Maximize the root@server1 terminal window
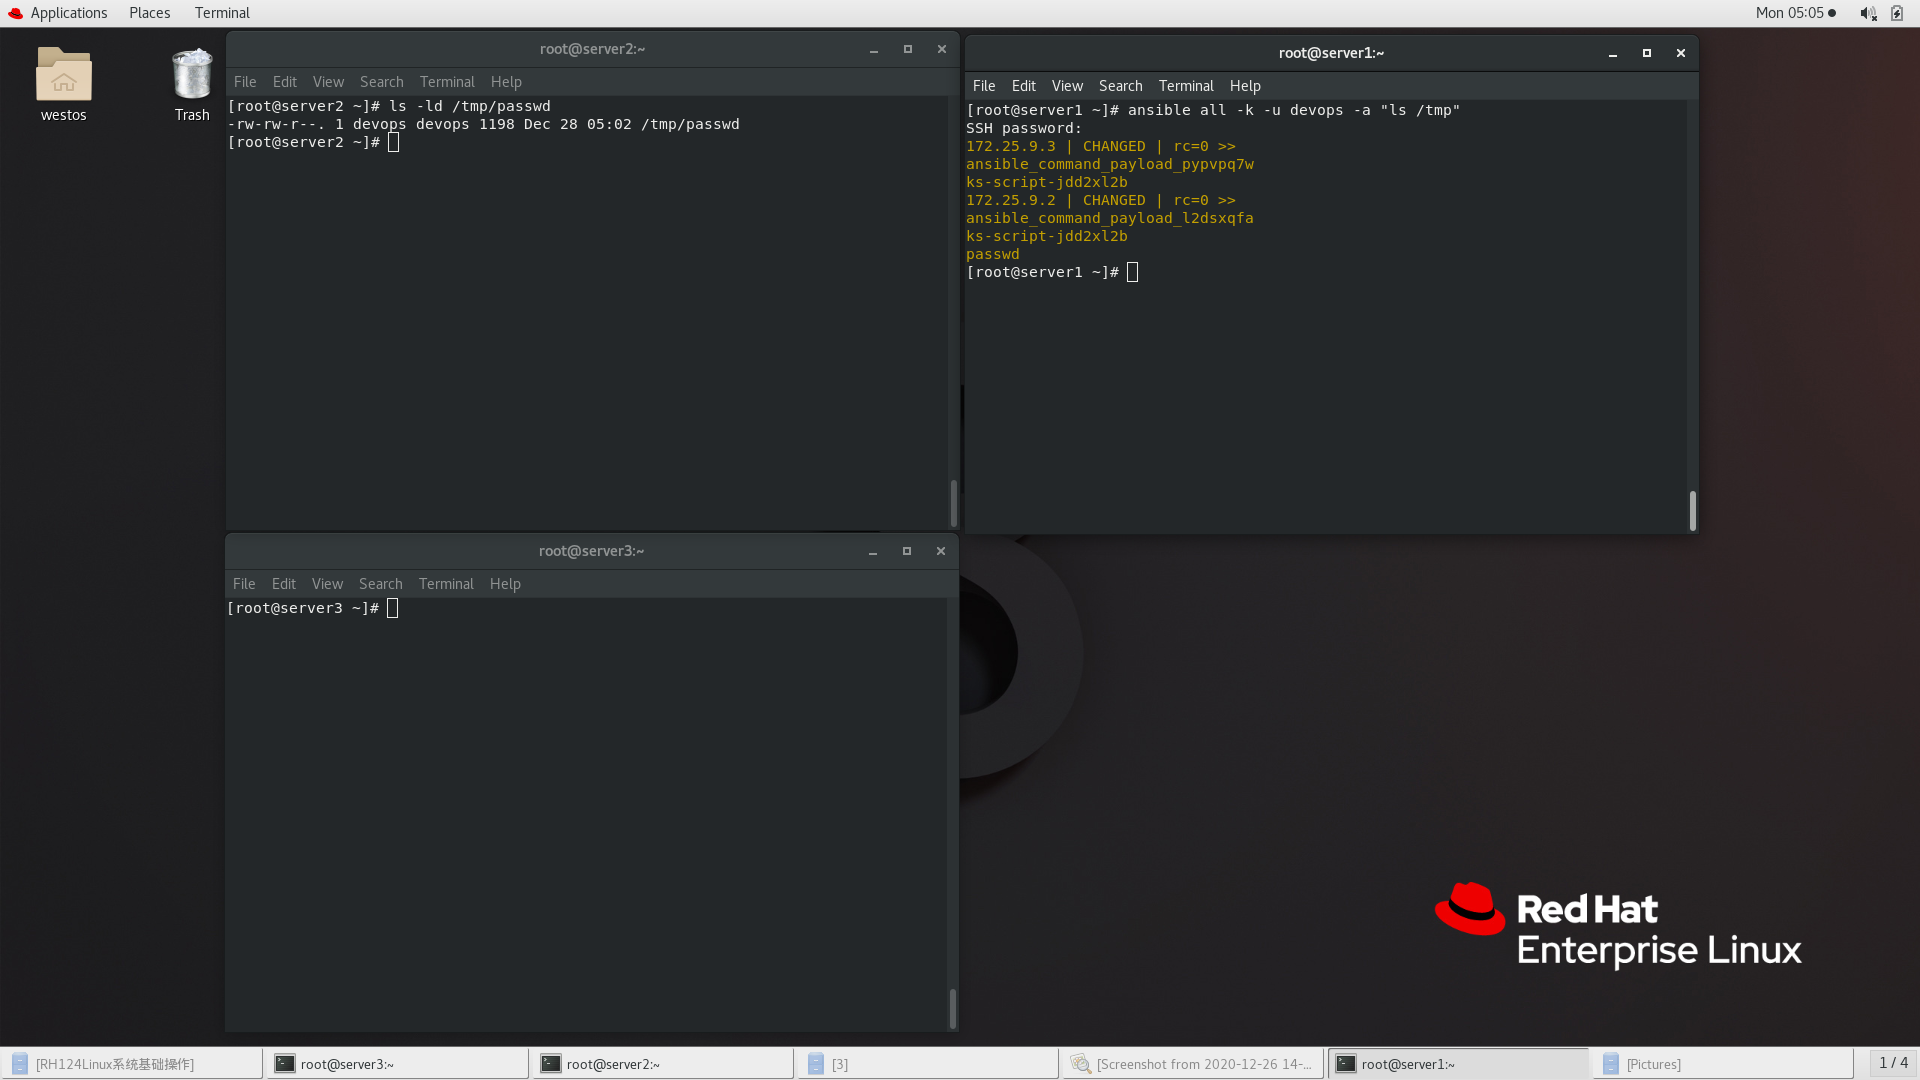 pyautogui.click(x=1647, y=53)
